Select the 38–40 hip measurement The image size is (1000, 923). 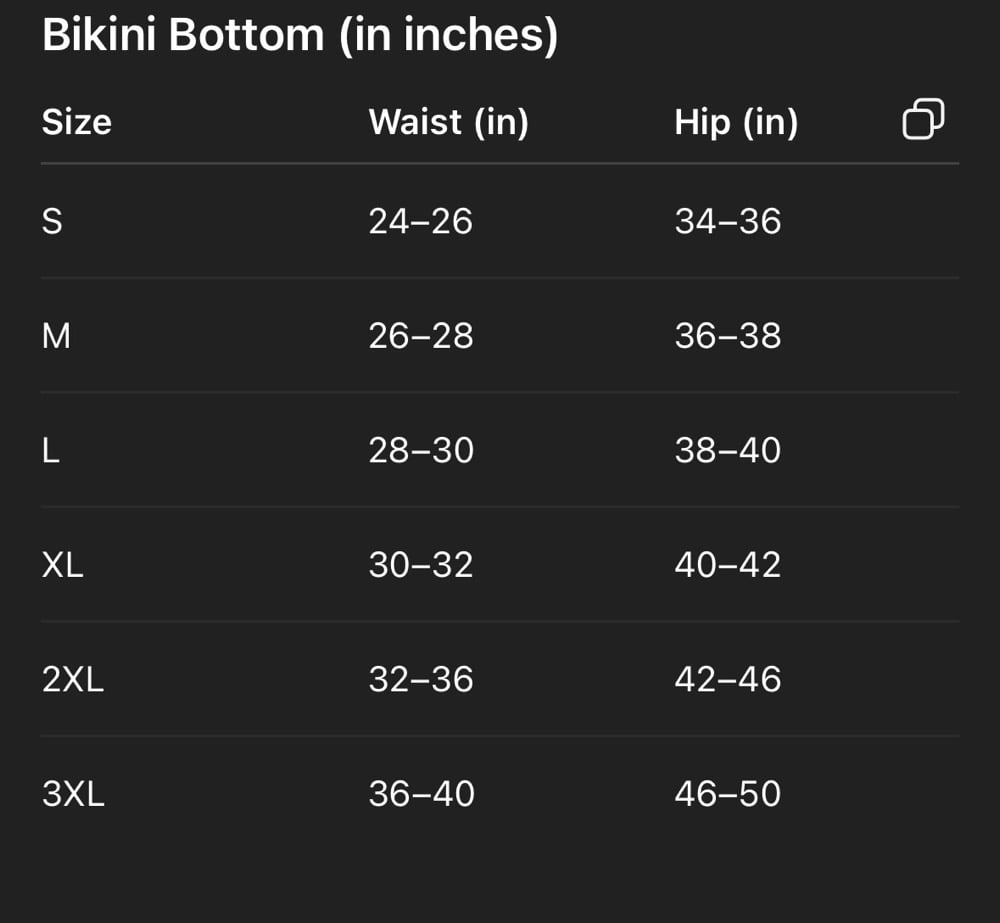(727, 451)
